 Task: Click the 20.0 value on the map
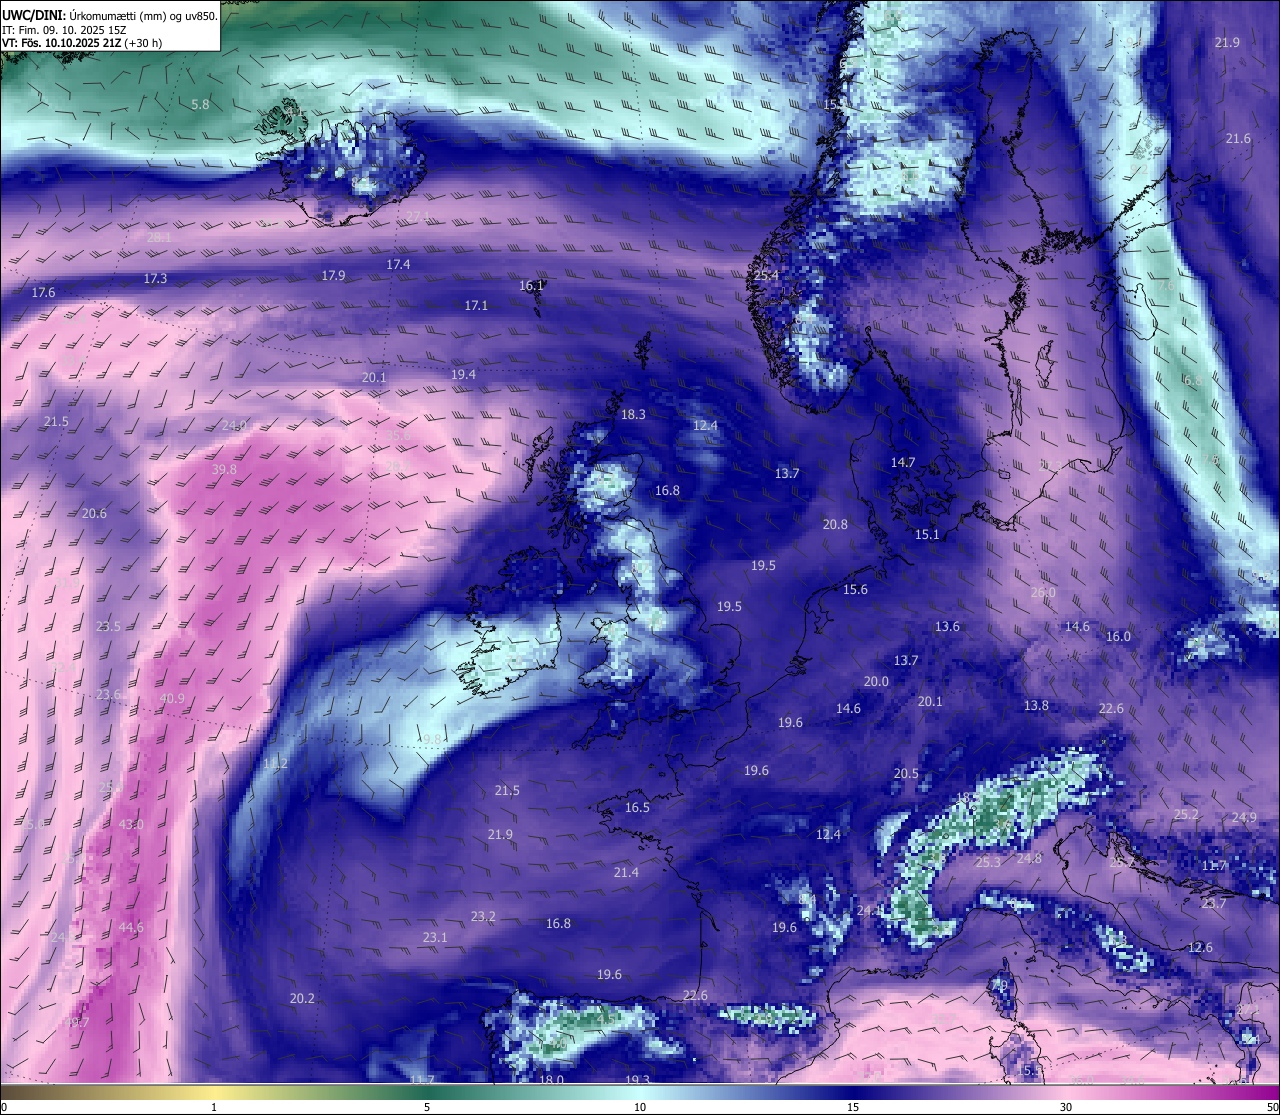pos(876,681)
